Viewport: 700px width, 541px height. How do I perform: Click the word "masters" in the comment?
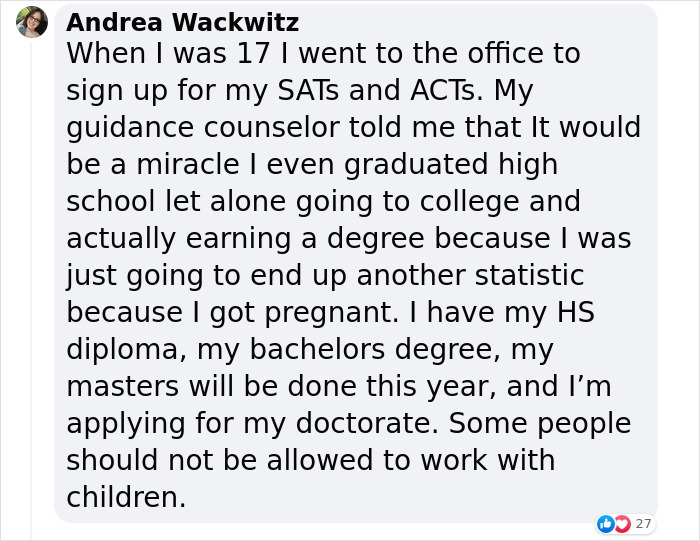tap(123, 386)
